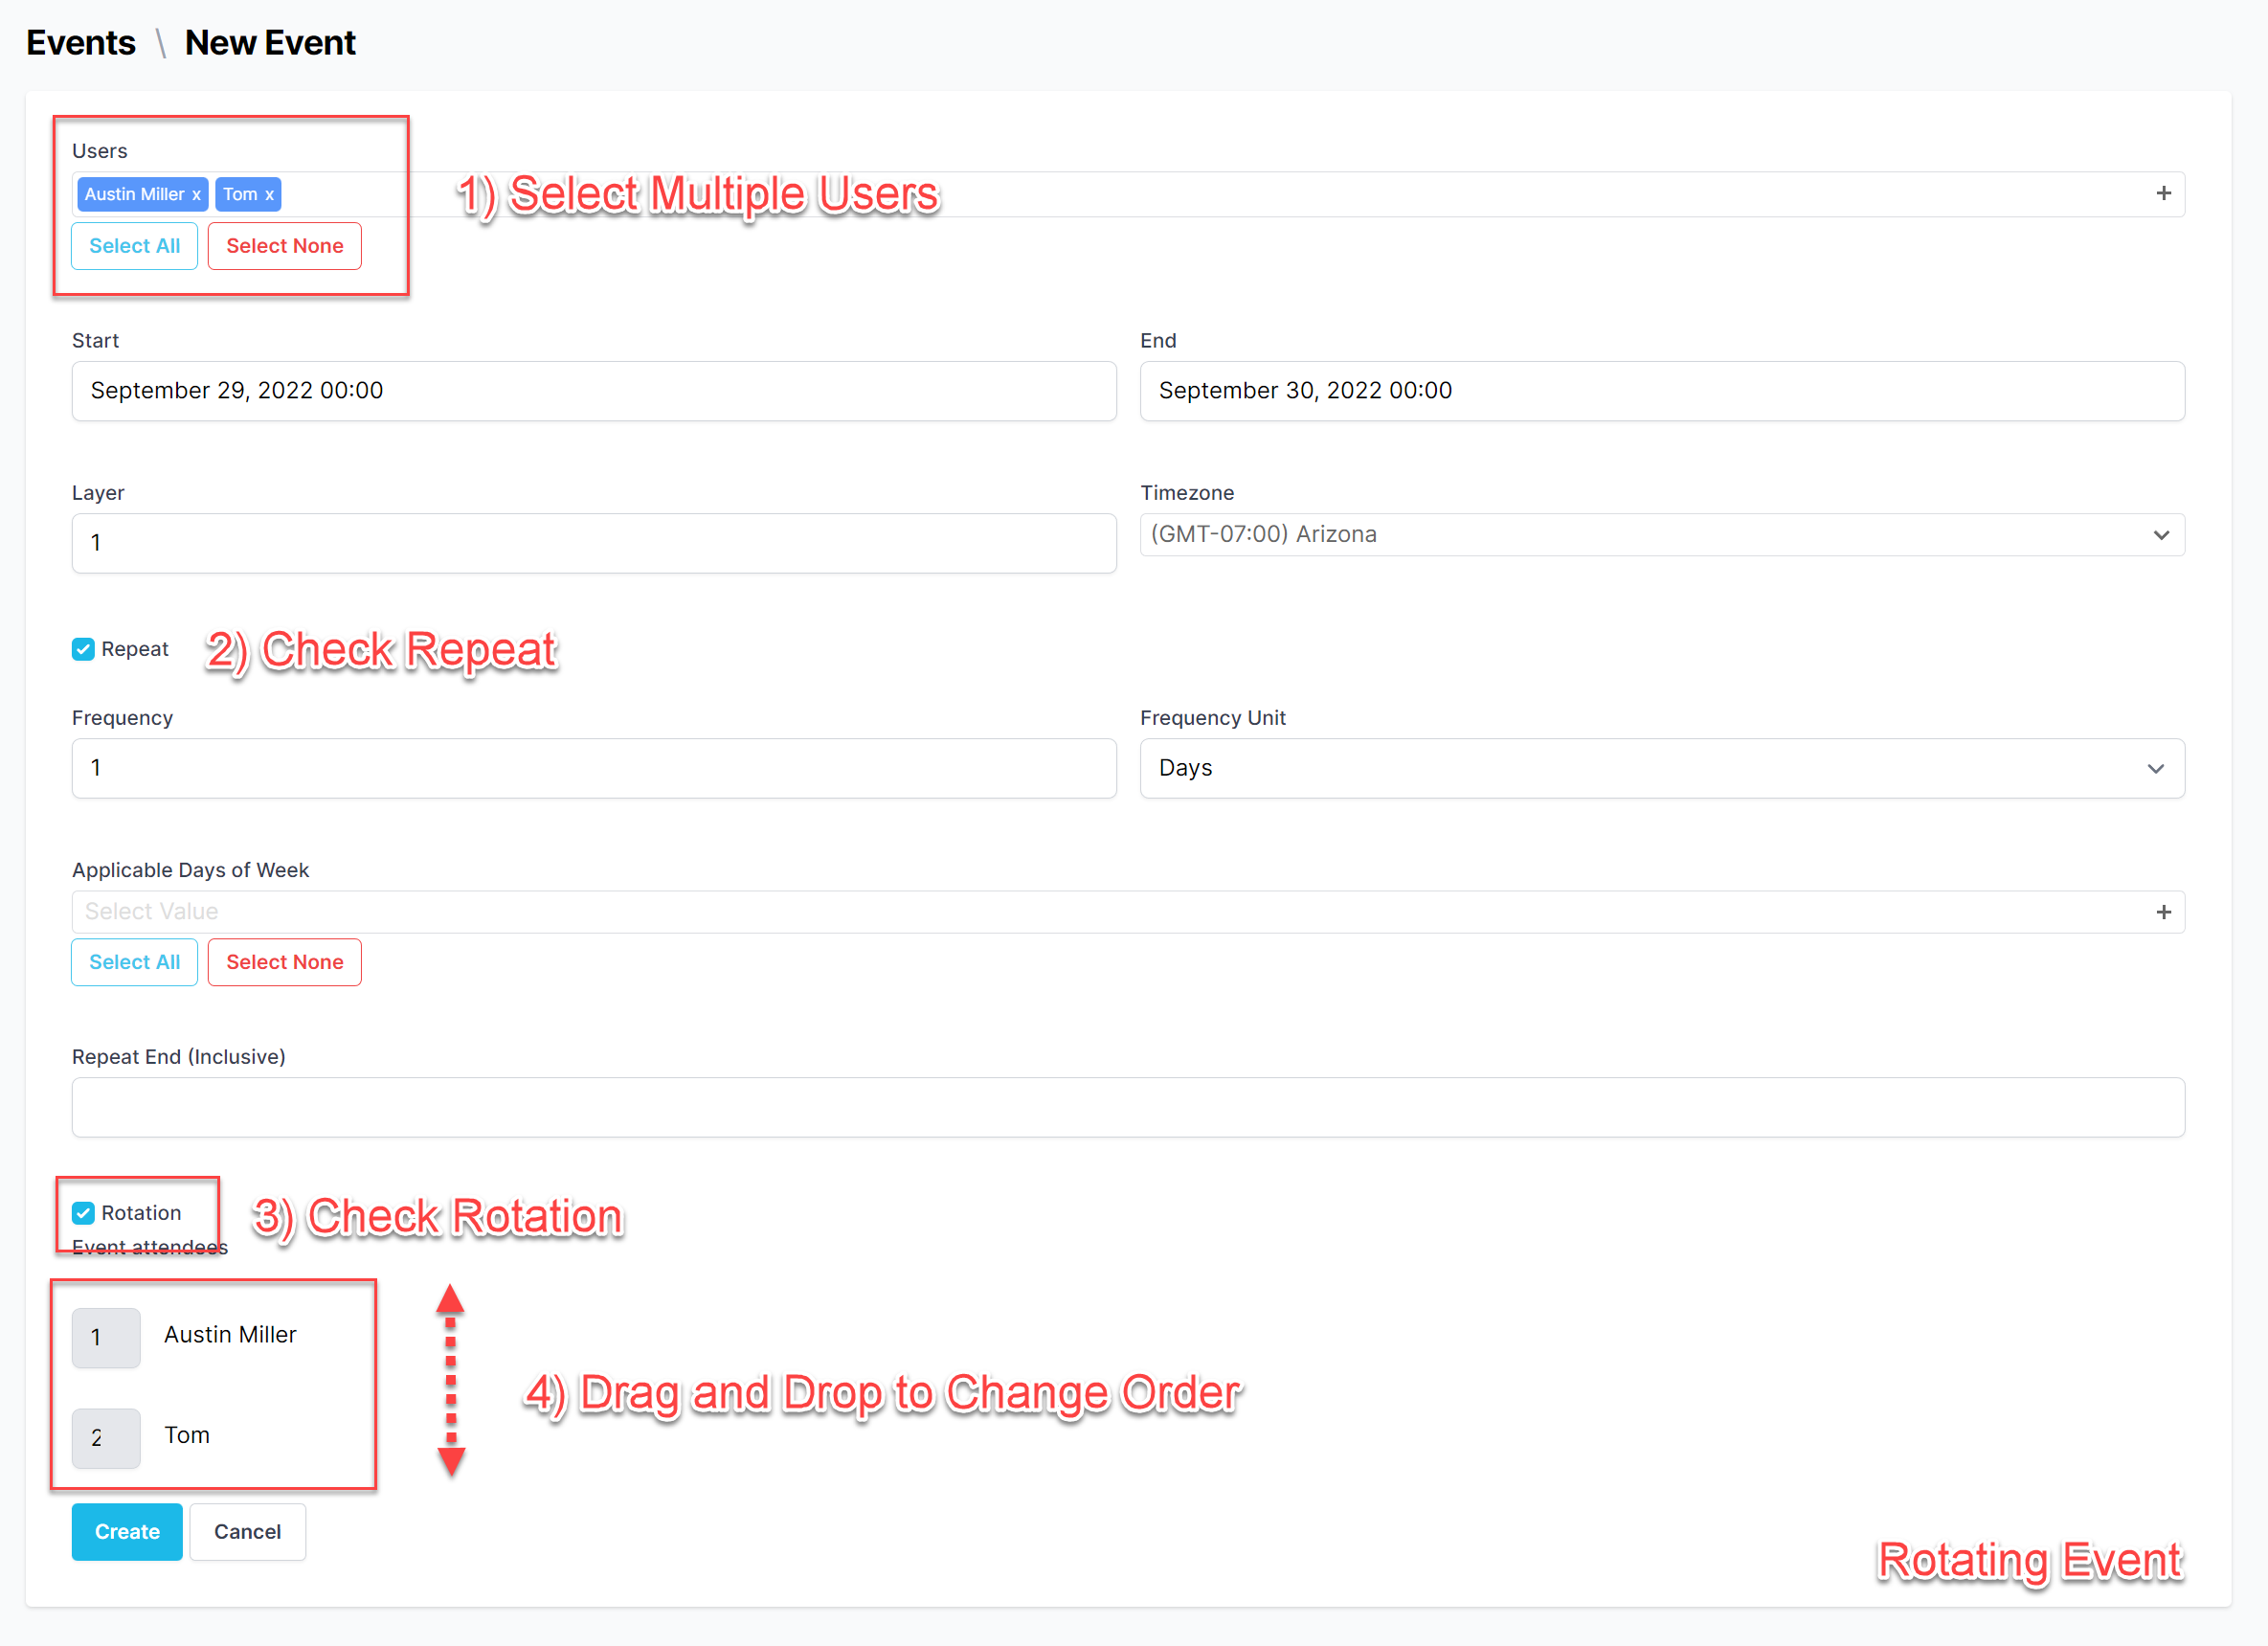Click Select All under Applicable Days
The width and height of the screenshot is (2268, 1646).
(x=135, y=962)
